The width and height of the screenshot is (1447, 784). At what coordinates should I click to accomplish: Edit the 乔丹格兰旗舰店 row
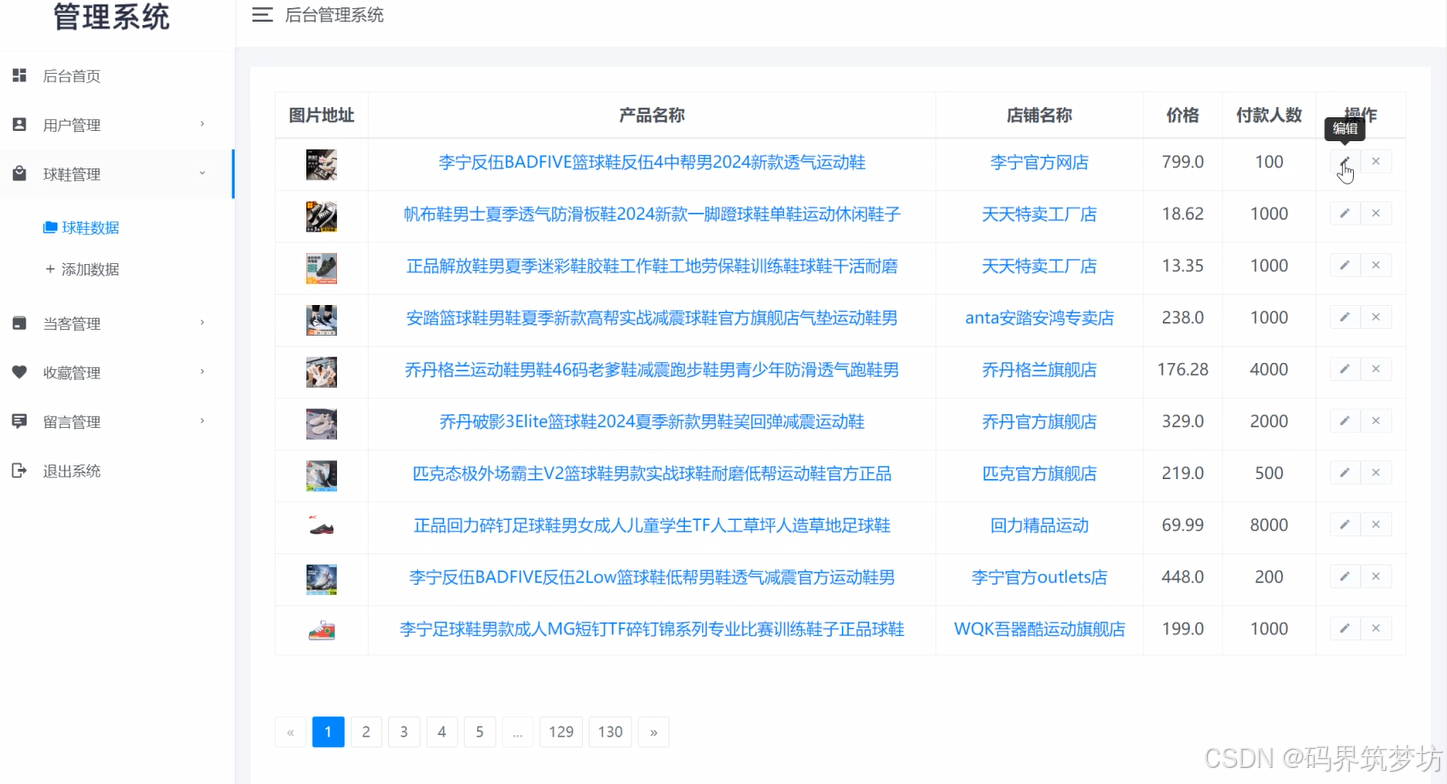(1344, 370)
